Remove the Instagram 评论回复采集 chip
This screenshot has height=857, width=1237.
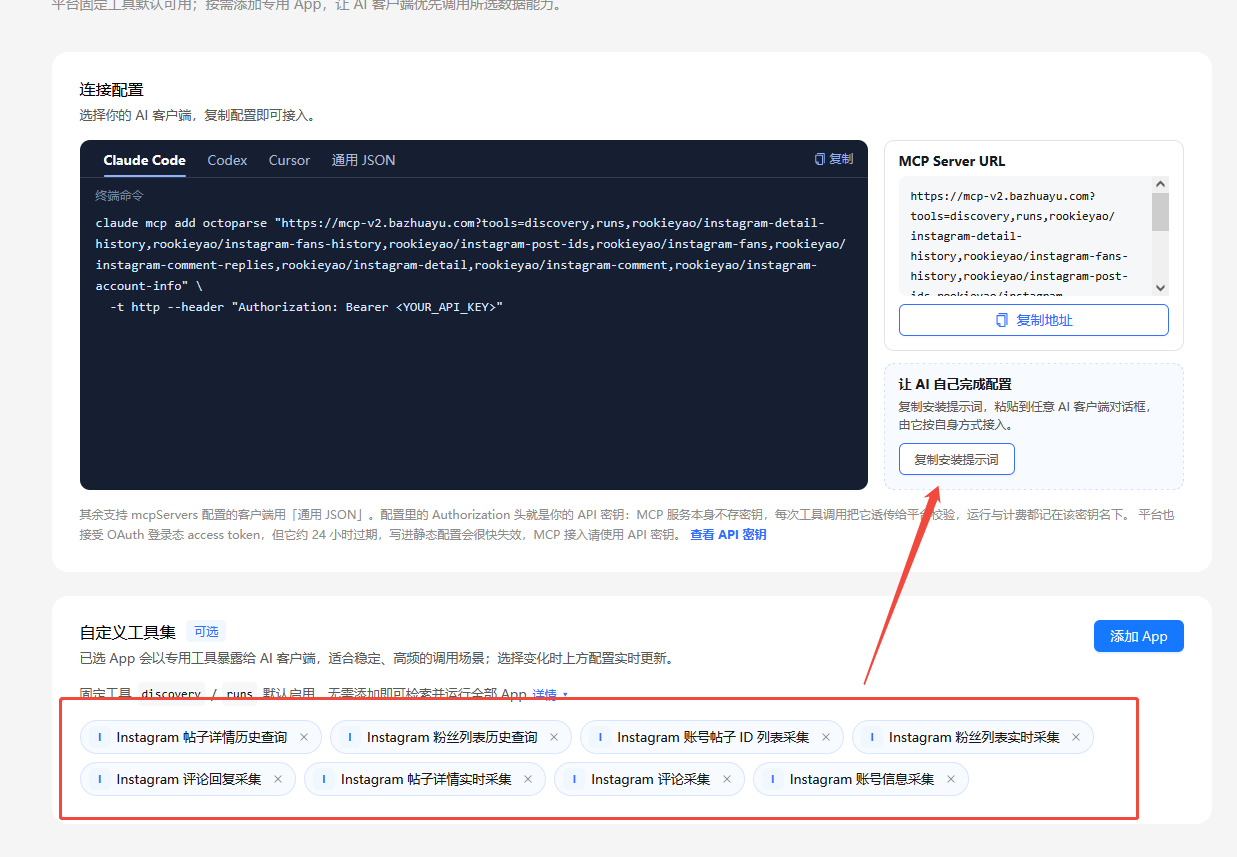[278, 779]
